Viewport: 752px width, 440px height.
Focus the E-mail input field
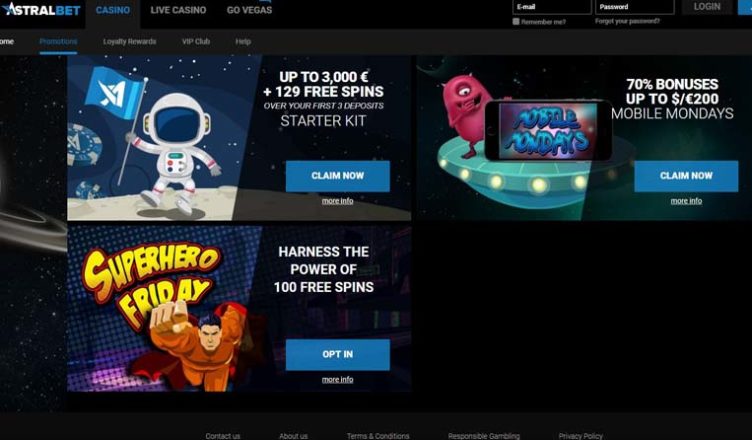click(552, 7)
